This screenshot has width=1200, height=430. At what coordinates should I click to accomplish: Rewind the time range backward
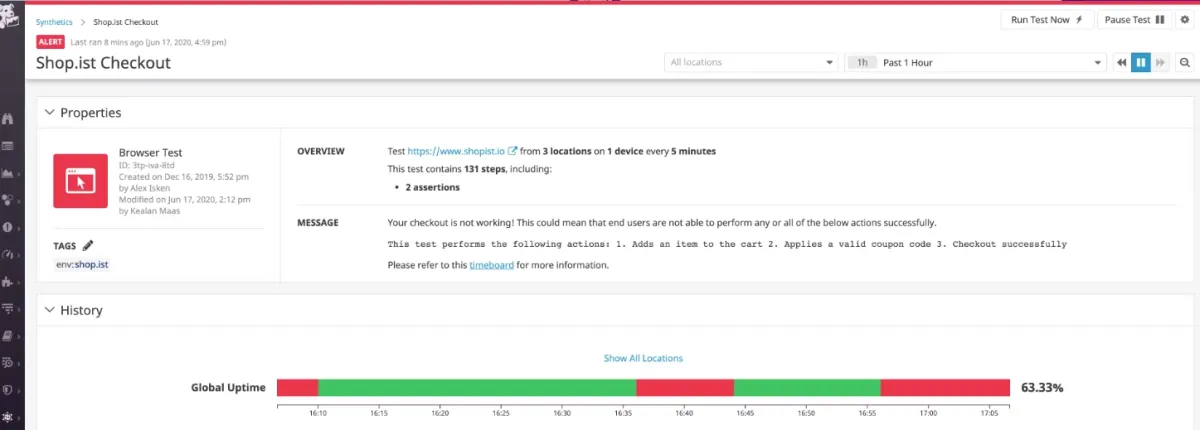[1122, 62]
